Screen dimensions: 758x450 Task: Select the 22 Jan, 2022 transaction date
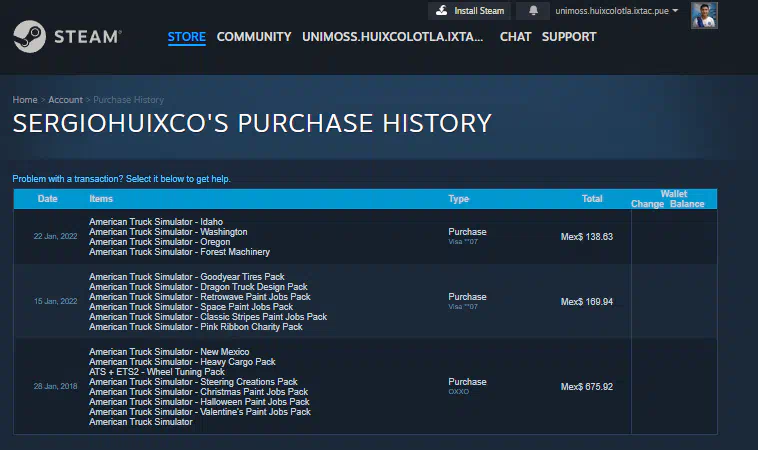click(x=55, y=236)
